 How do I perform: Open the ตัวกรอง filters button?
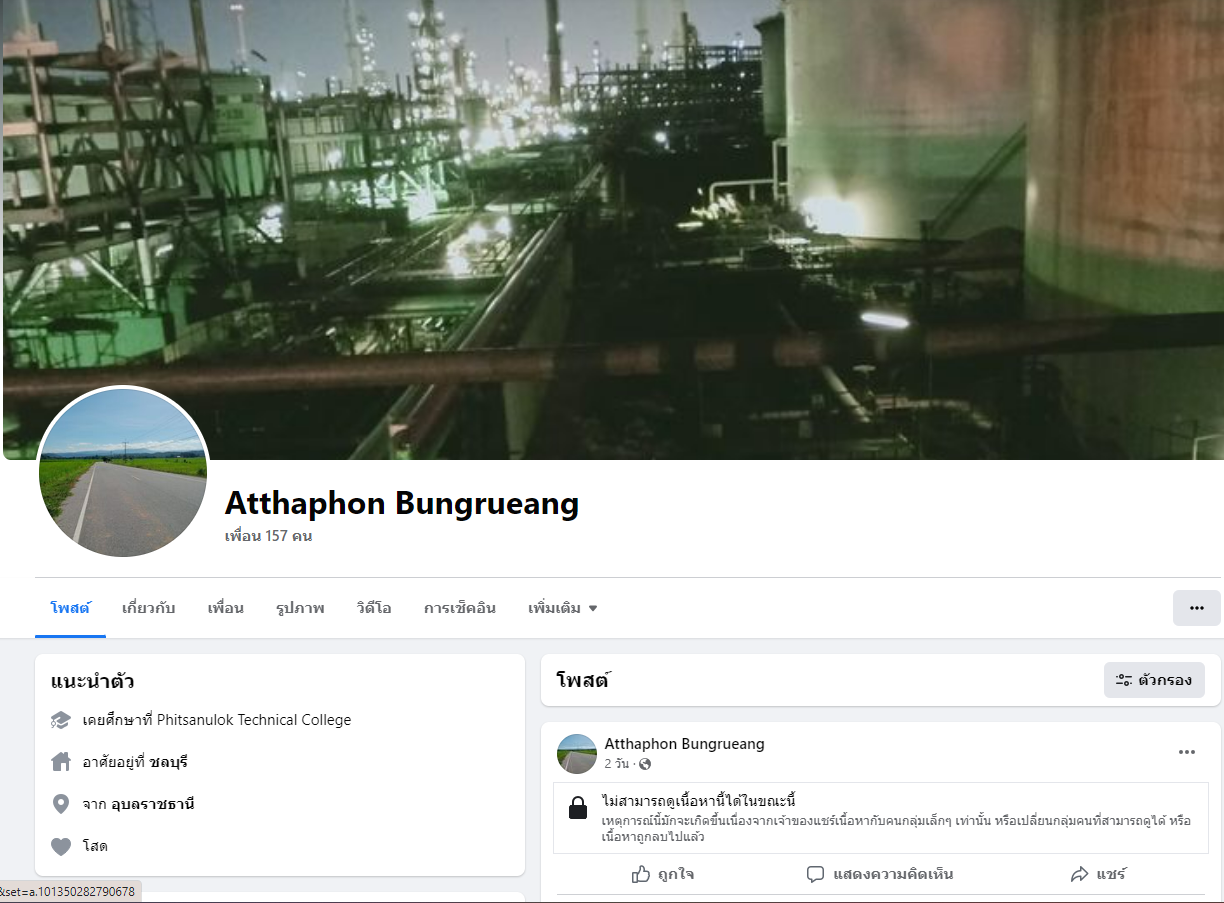(x=1154, y=680)
